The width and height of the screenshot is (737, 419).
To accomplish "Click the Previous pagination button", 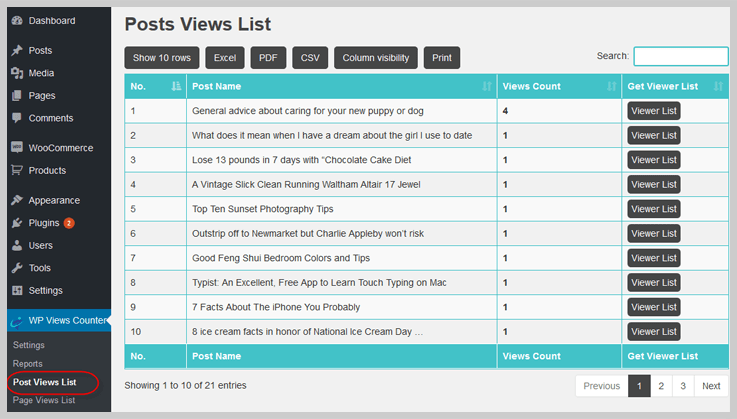I will (602, 386).
